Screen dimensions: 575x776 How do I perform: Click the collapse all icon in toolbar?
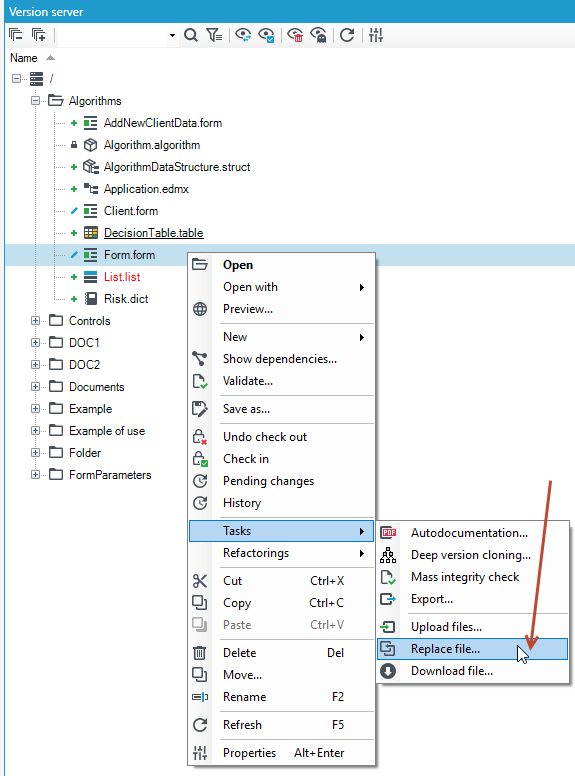(16, 35)
